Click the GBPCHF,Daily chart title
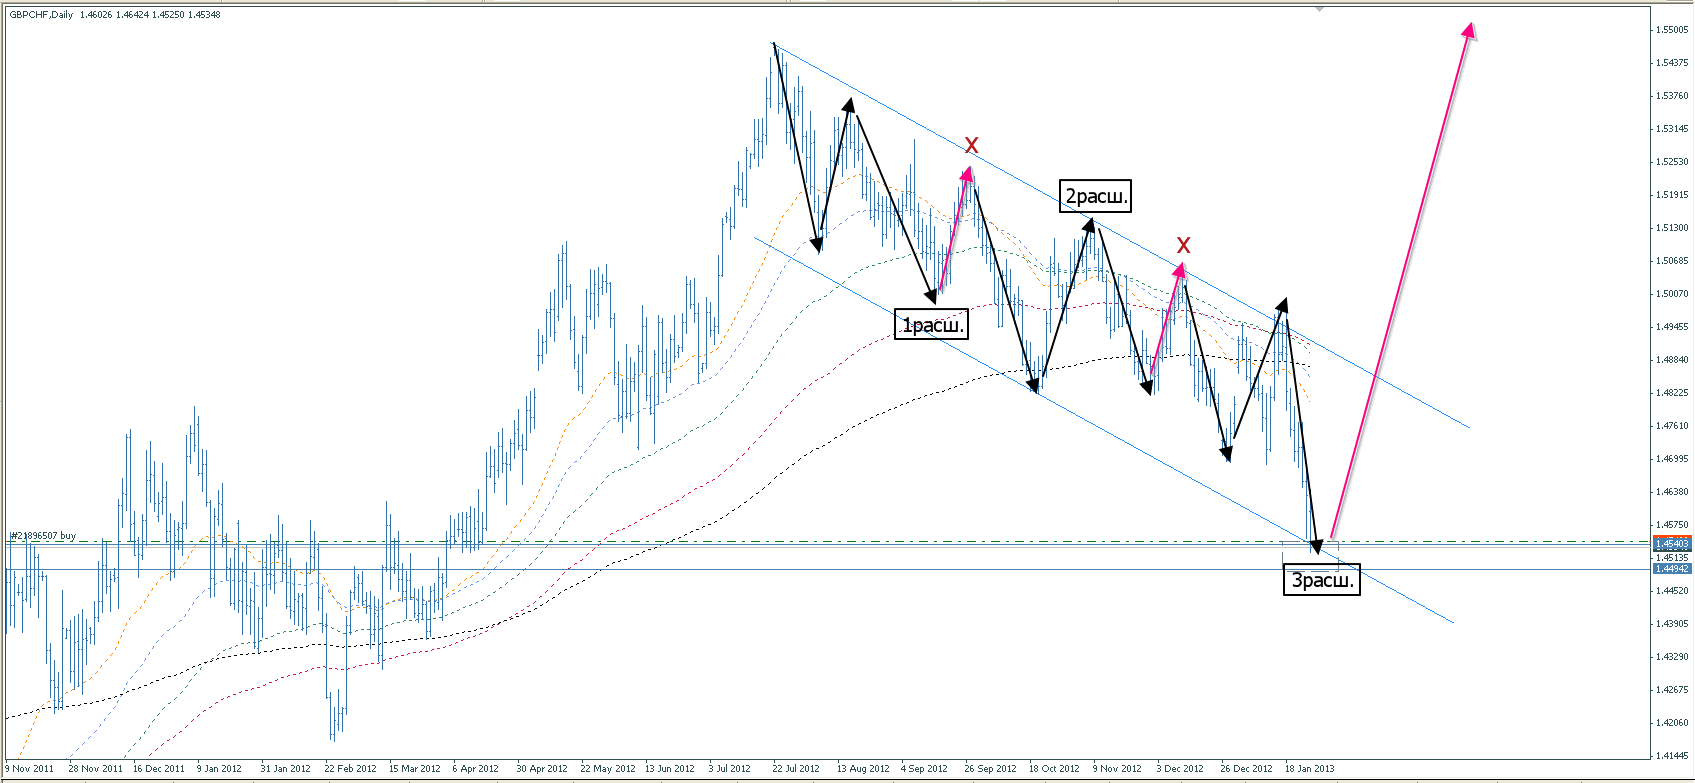Screen dimensions: 1695x783 [x=41, y=15]
